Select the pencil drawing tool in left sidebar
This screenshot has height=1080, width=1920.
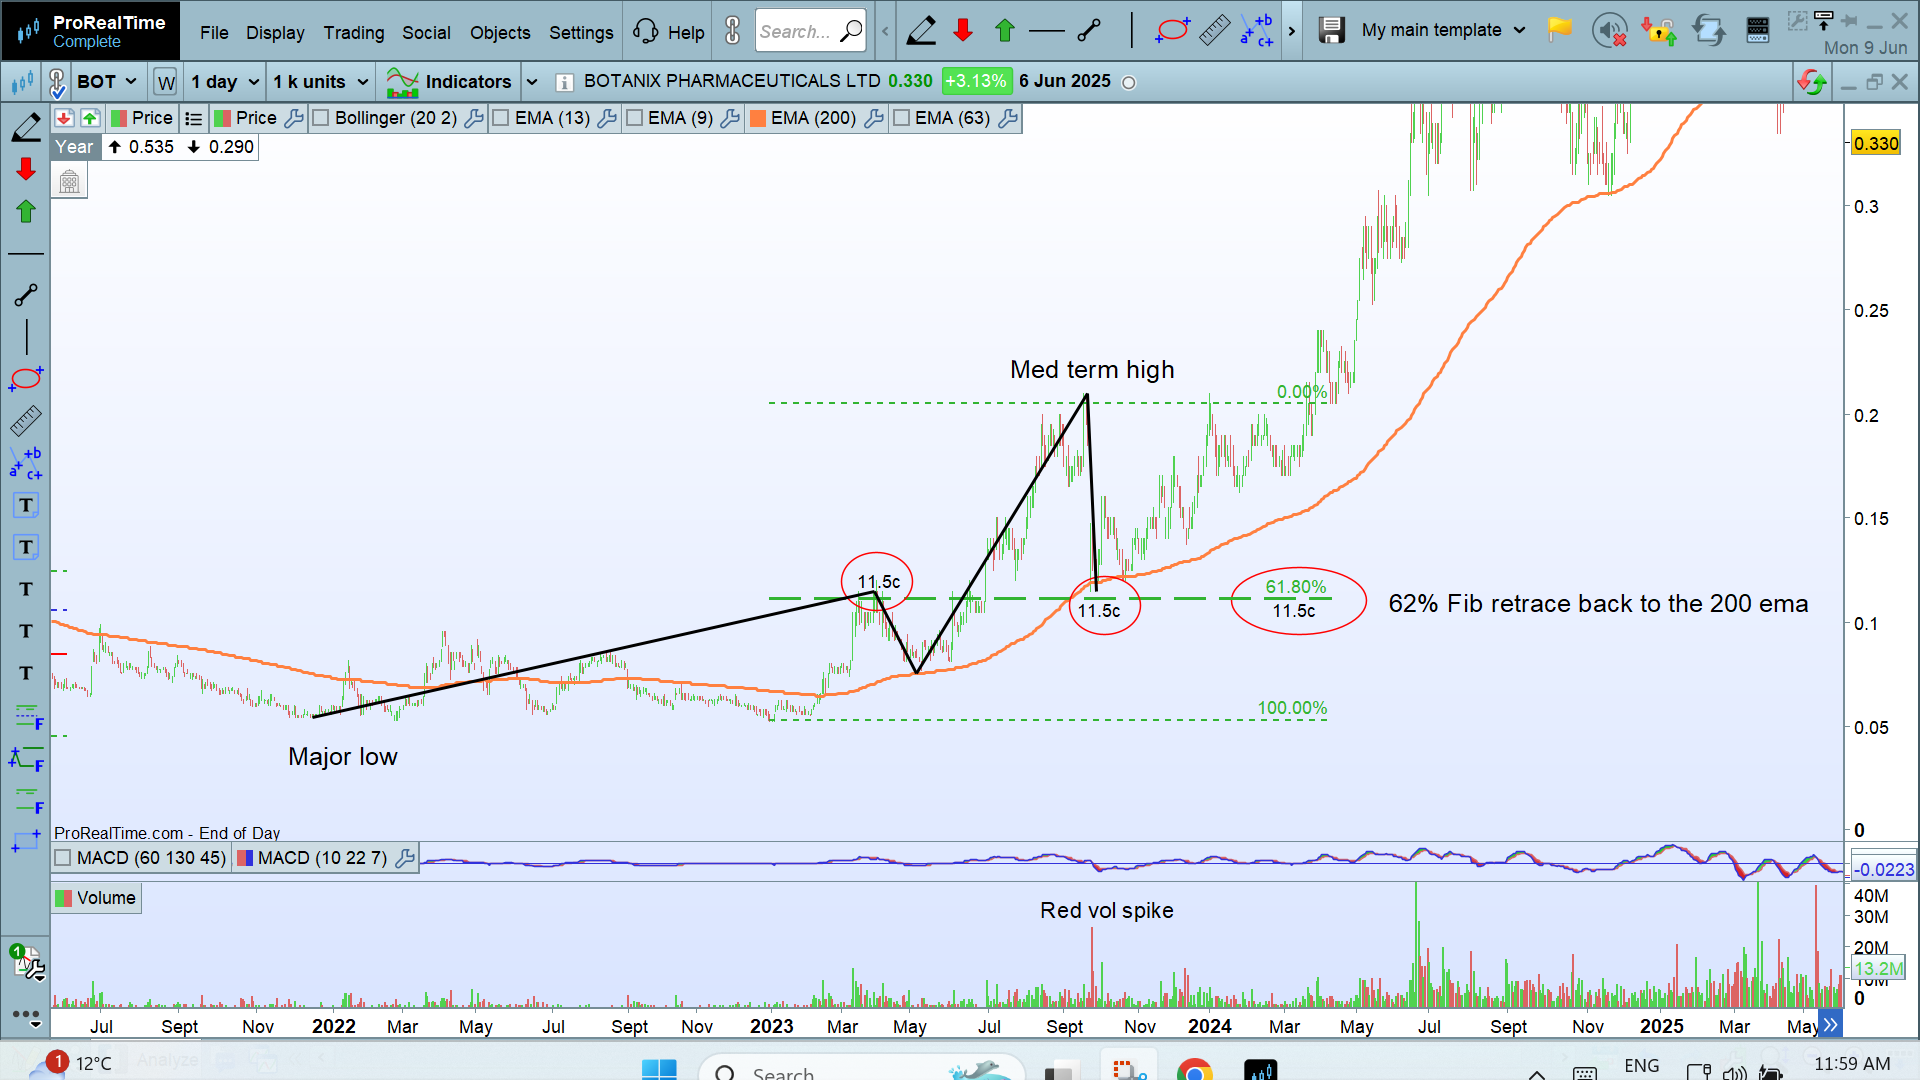pyautogui.click(x=26, y=127)
